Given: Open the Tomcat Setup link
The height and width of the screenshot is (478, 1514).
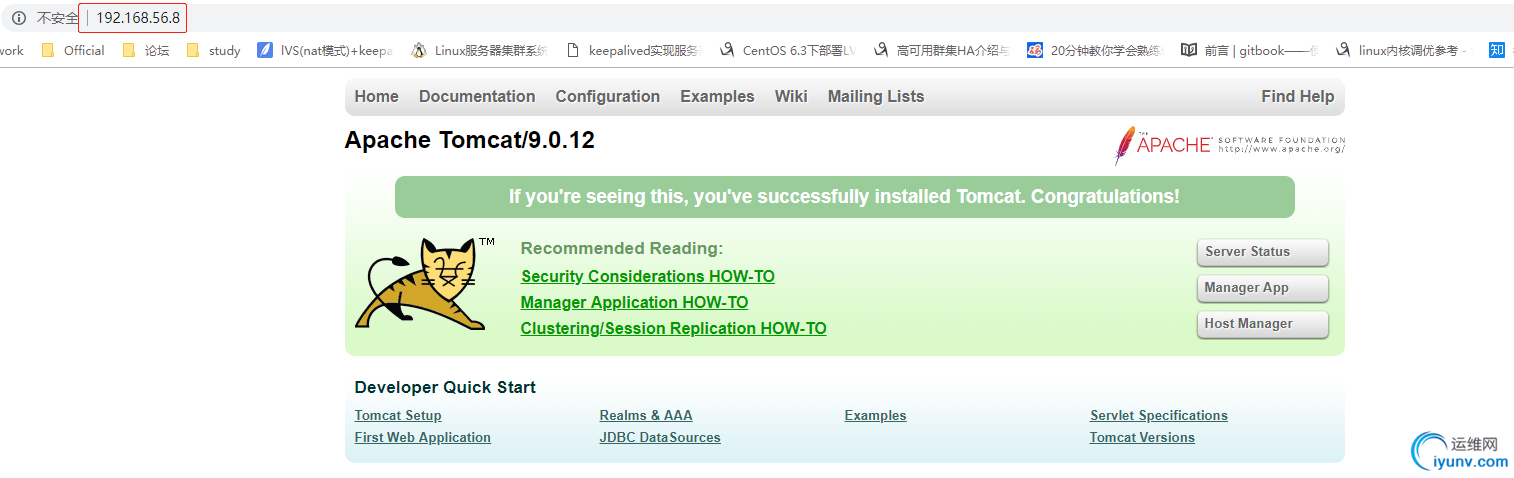Looking at the screenshot, I should [x=398, y=416].
